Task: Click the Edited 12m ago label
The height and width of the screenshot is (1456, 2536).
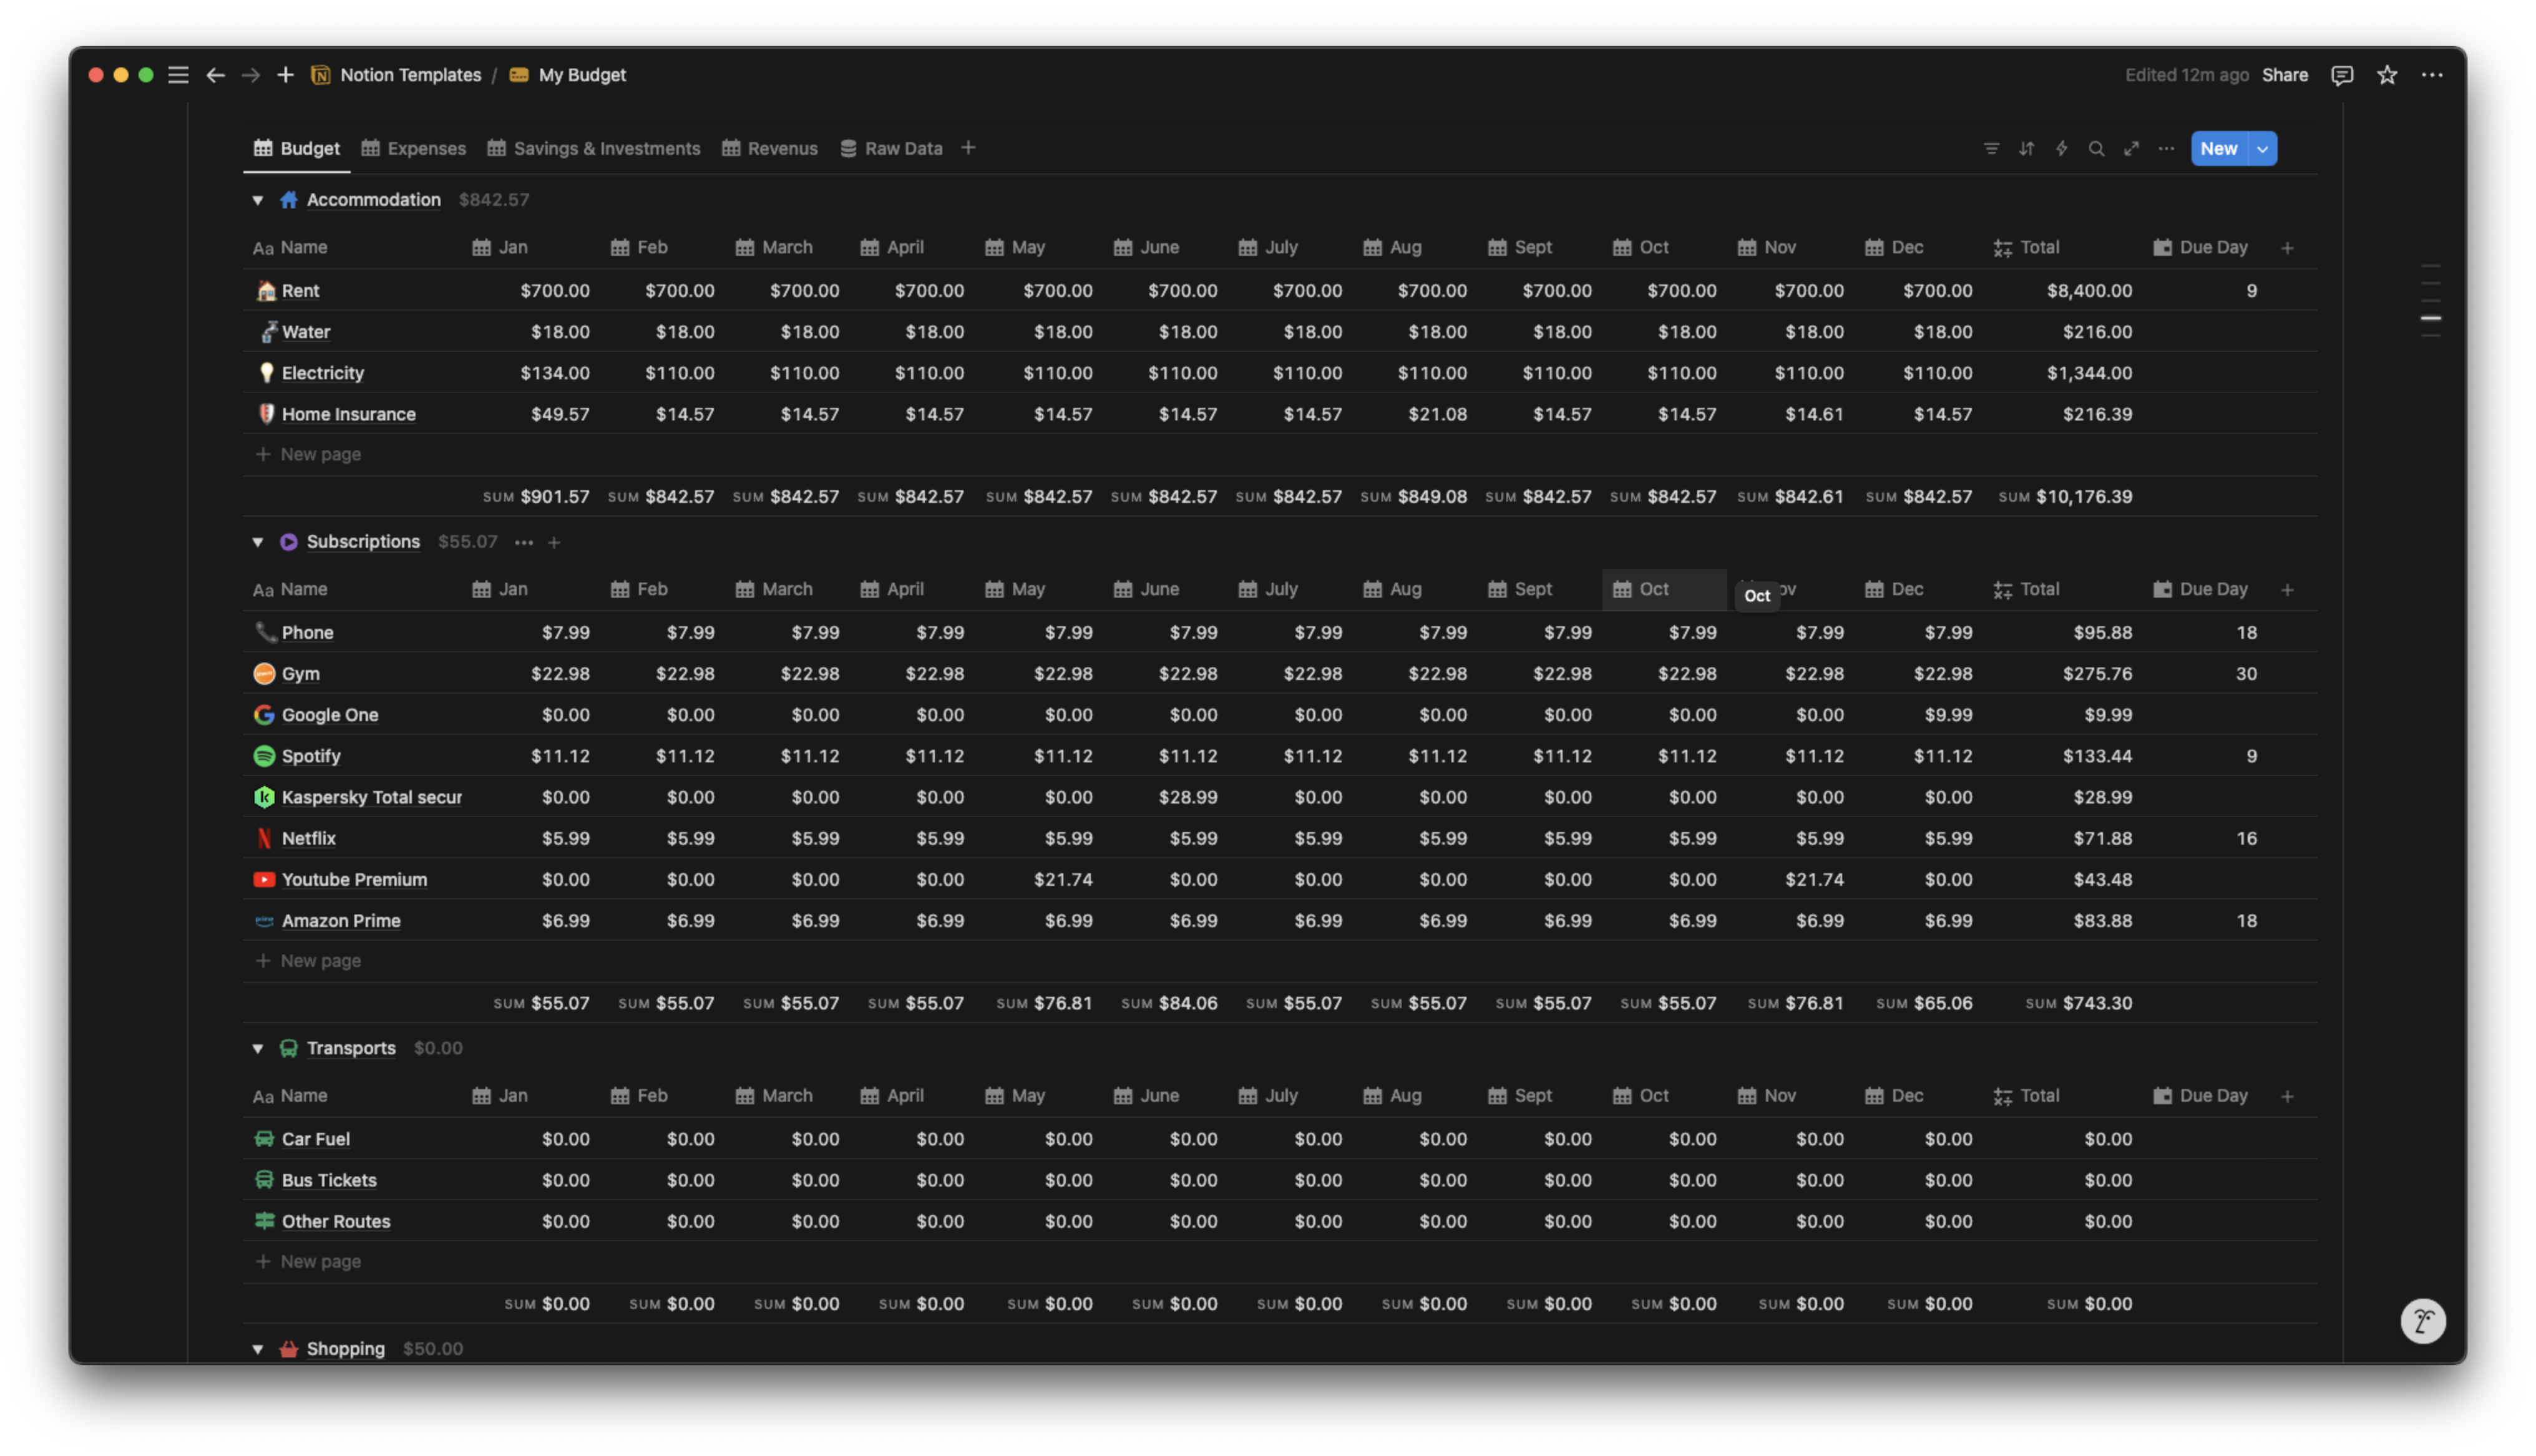Action: tap(2186, 75)
